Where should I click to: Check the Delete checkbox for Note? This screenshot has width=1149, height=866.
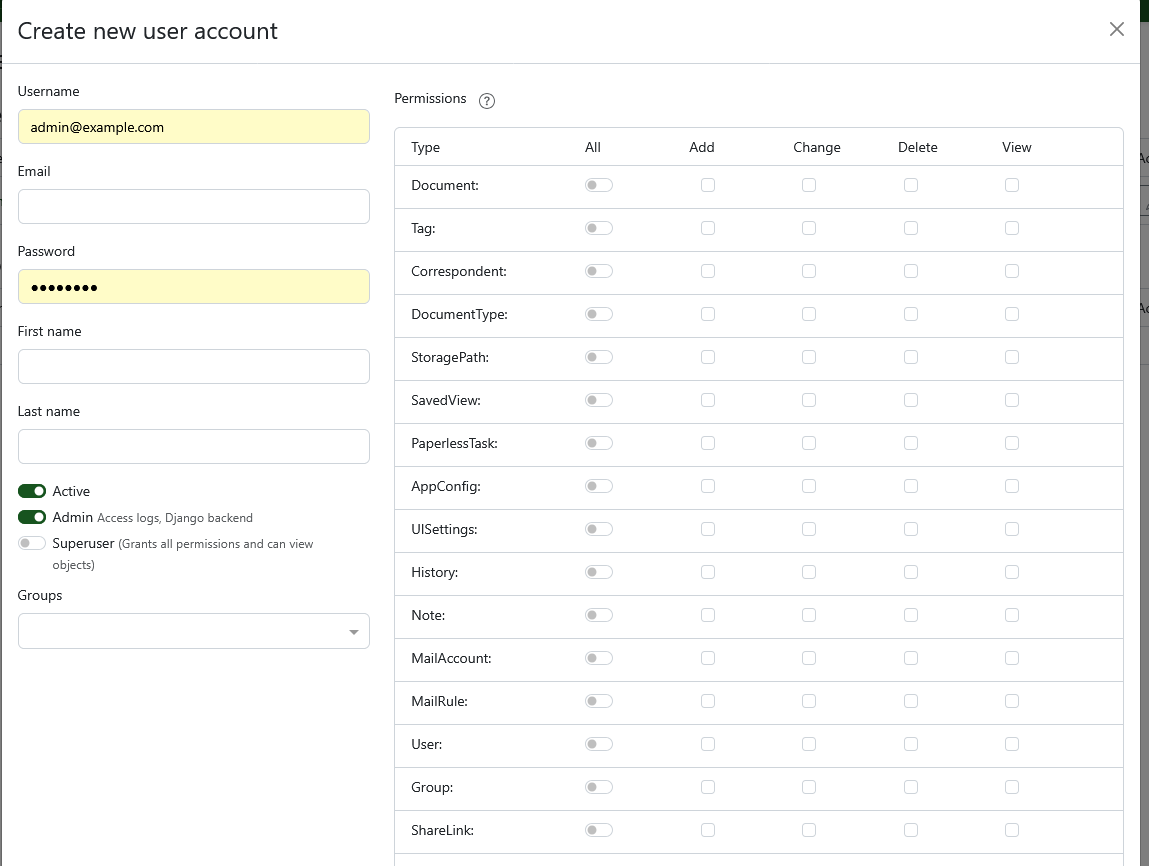tap(911, 615)
